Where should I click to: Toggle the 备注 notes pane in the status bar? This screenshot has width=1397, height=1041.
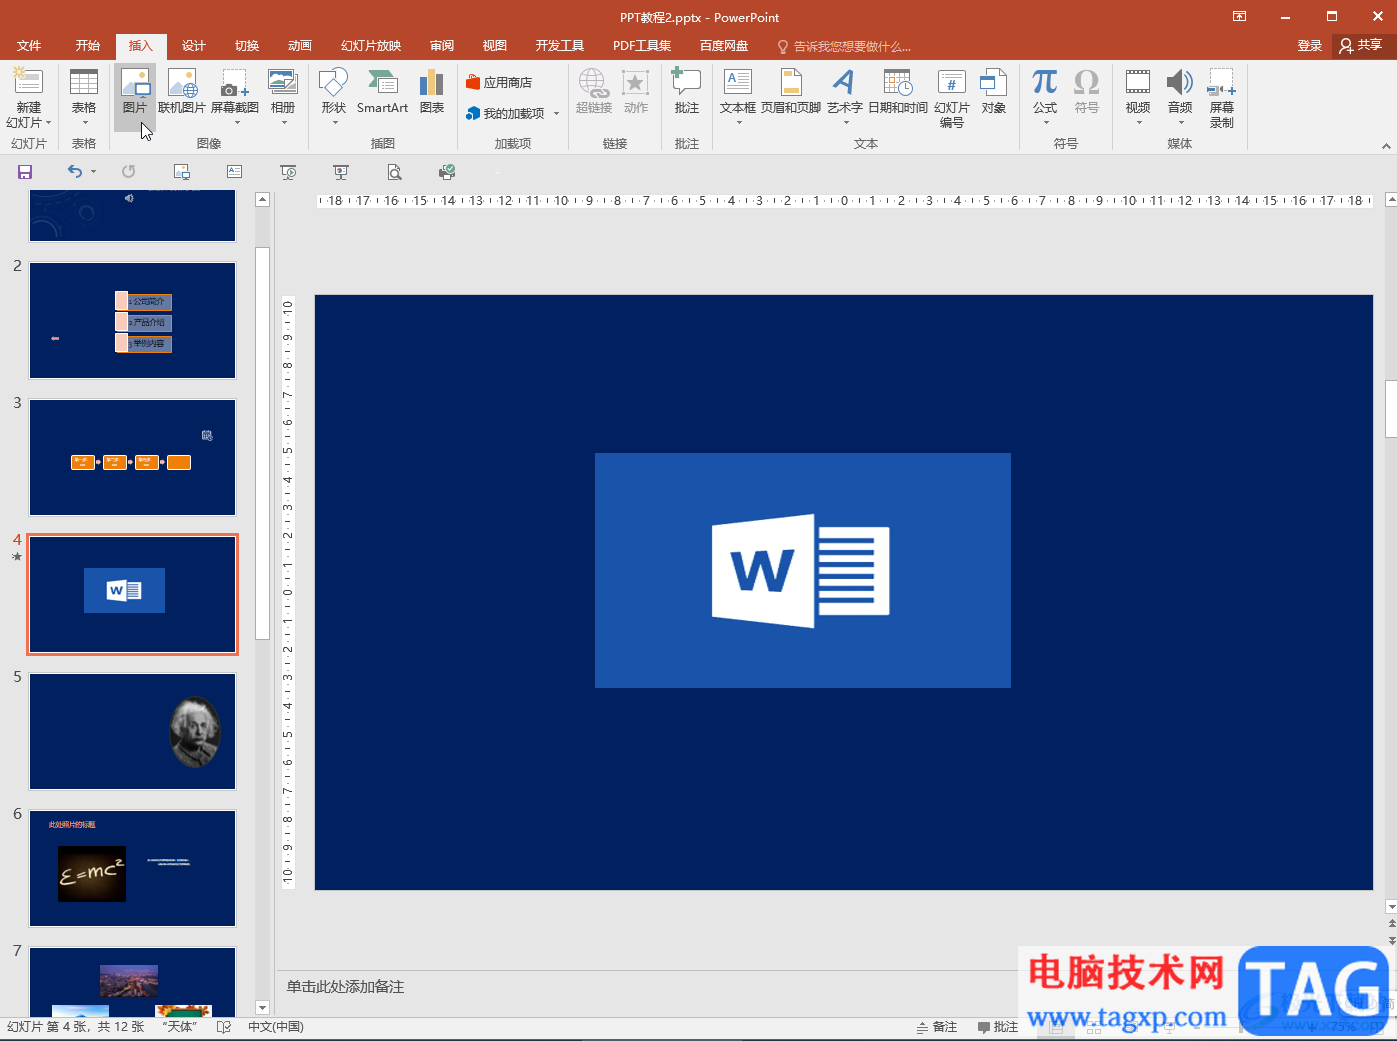coord(937,1027)
